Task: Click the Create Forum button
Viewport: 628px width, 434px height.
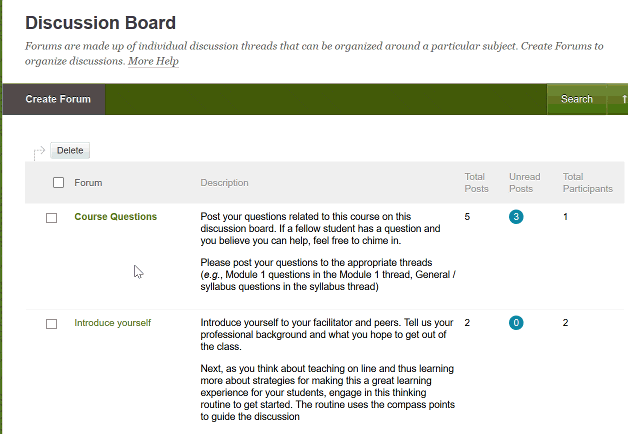Action: [58, 99]
